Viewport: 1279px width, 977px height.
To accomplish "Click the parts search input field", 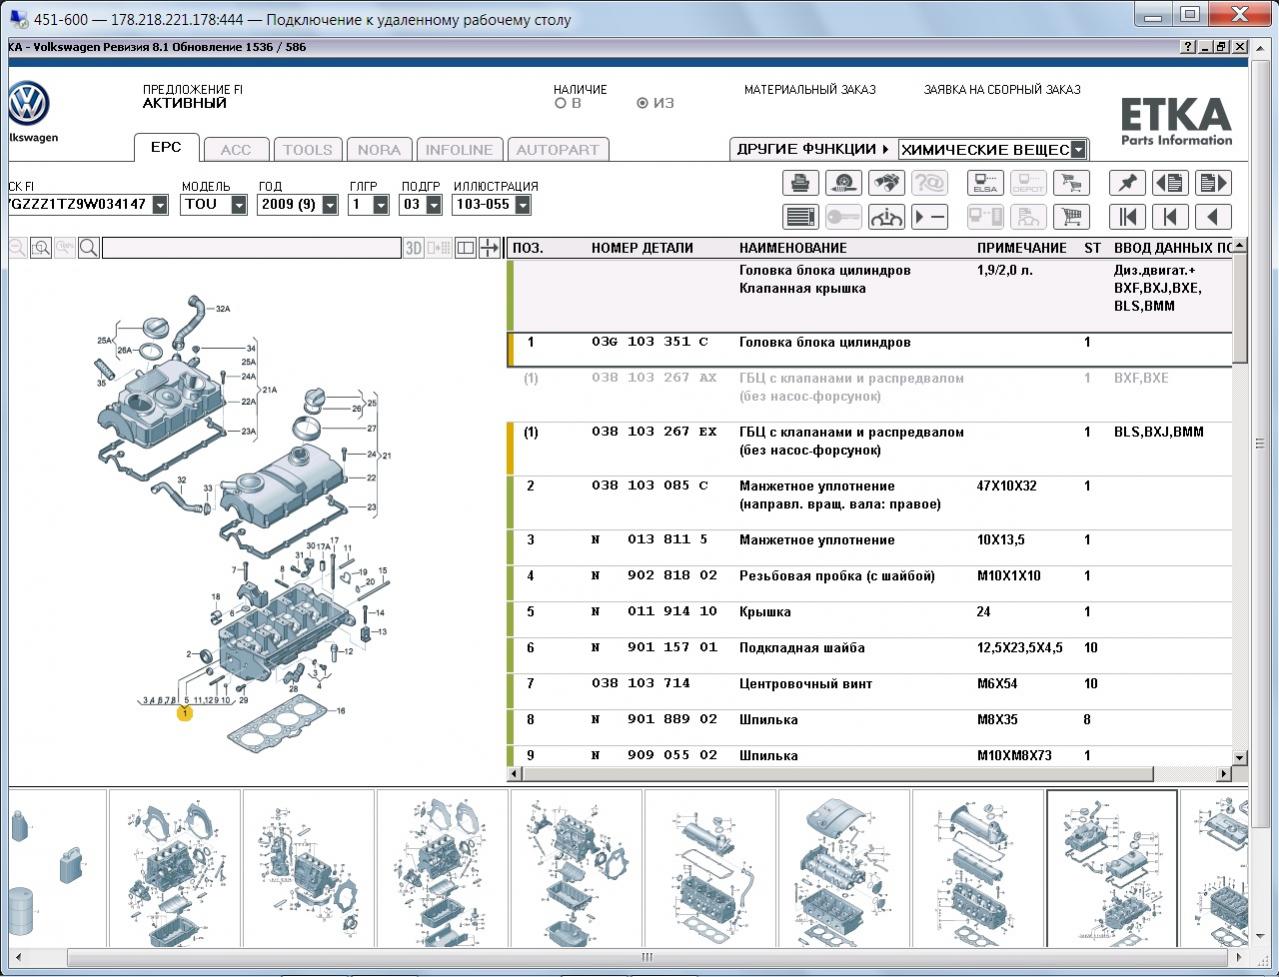I will coord(251,248).
